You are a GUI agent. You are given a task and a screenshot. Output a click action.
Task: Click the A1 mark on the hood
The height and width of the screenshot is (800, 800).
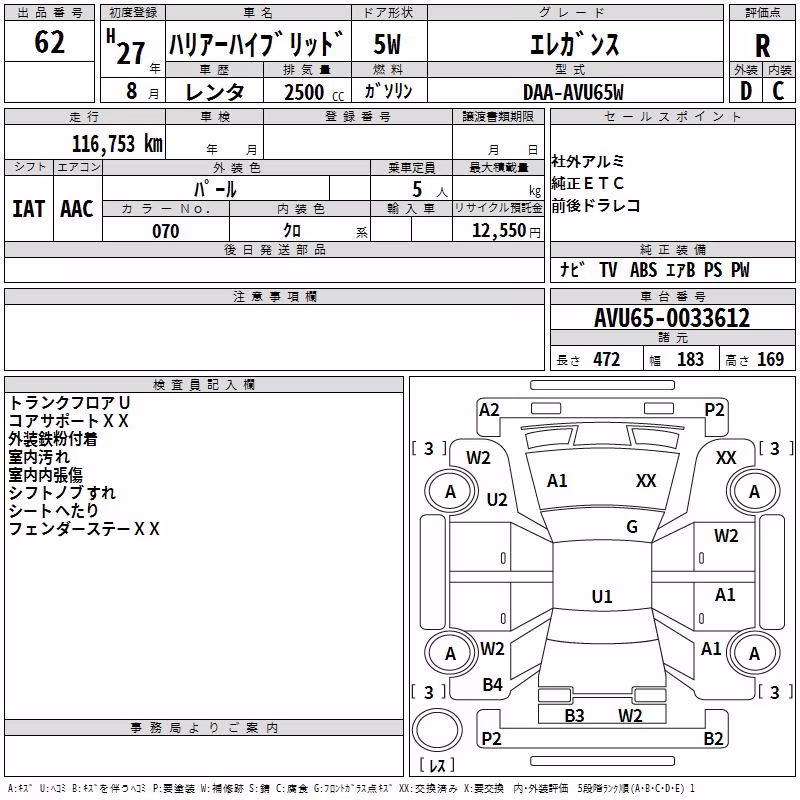point(557,481)
